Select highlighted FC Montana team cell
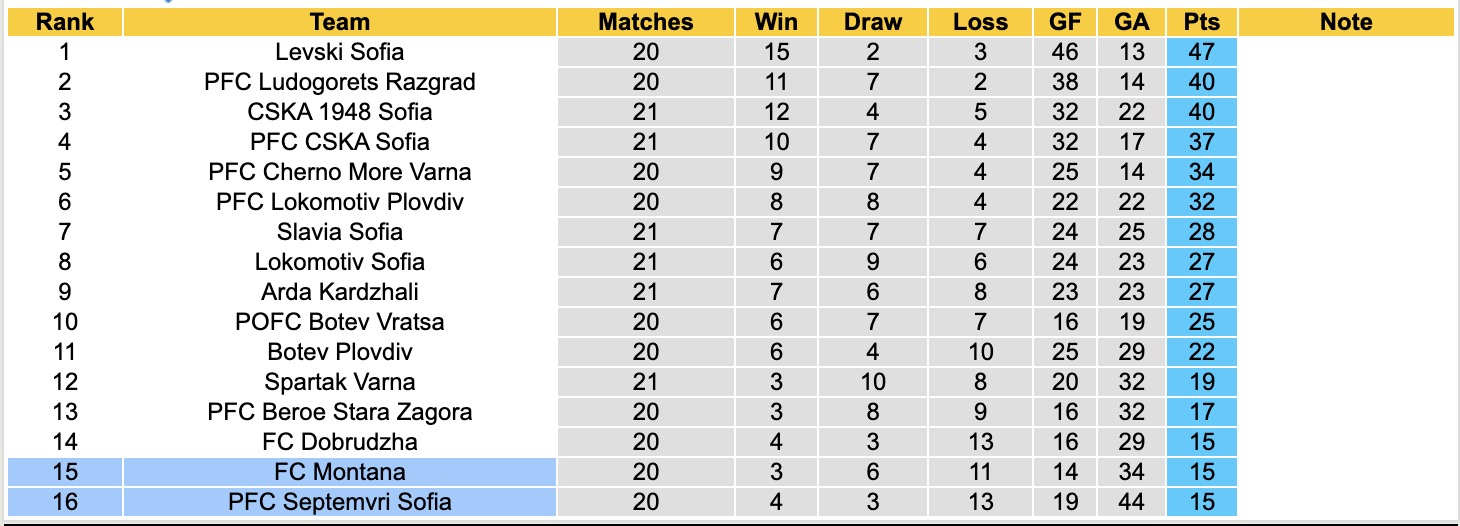The width and height of the screenshot is (1460, 526). click(340, 472)
